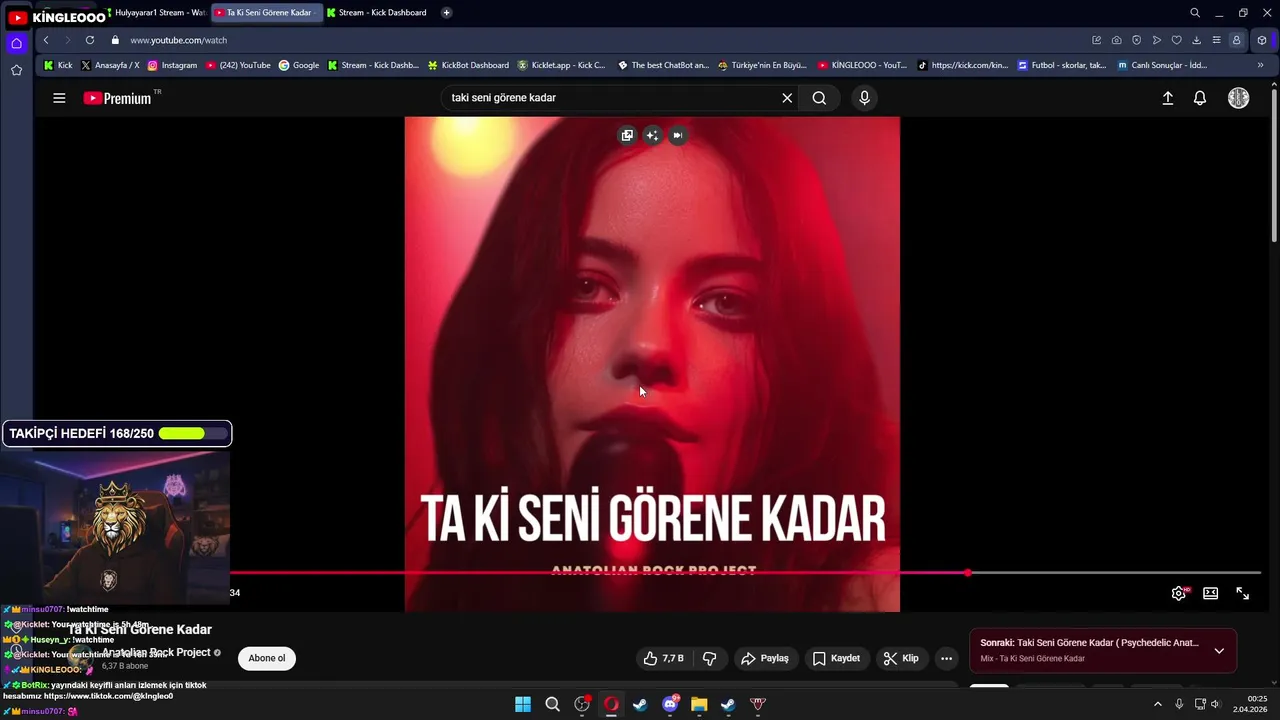Open the browser profile person icon
1280x720 pixels.
(1237, 40)
